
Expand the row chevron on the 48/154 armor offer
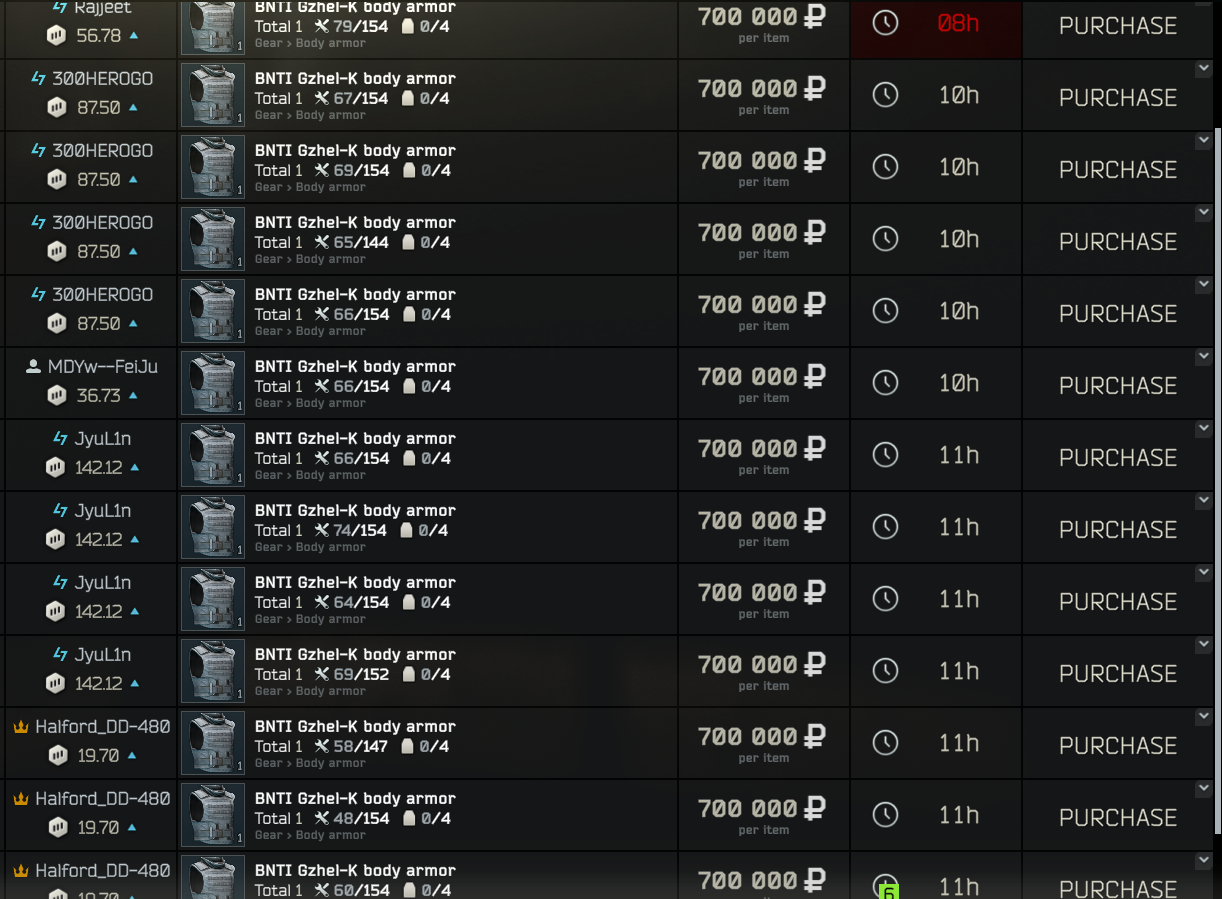tap(1203, 789)
